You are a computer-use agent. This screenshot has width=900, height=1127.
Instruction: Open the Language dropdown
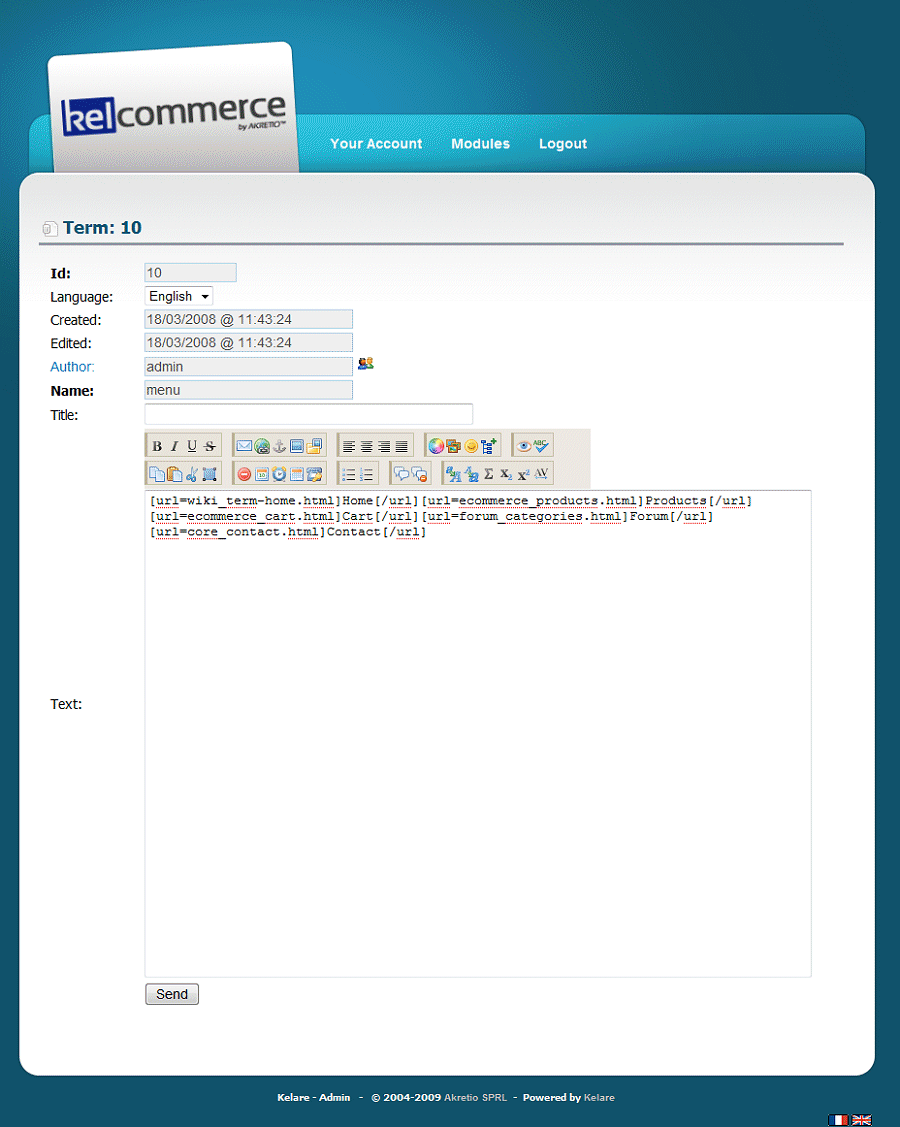click(179, 297)
